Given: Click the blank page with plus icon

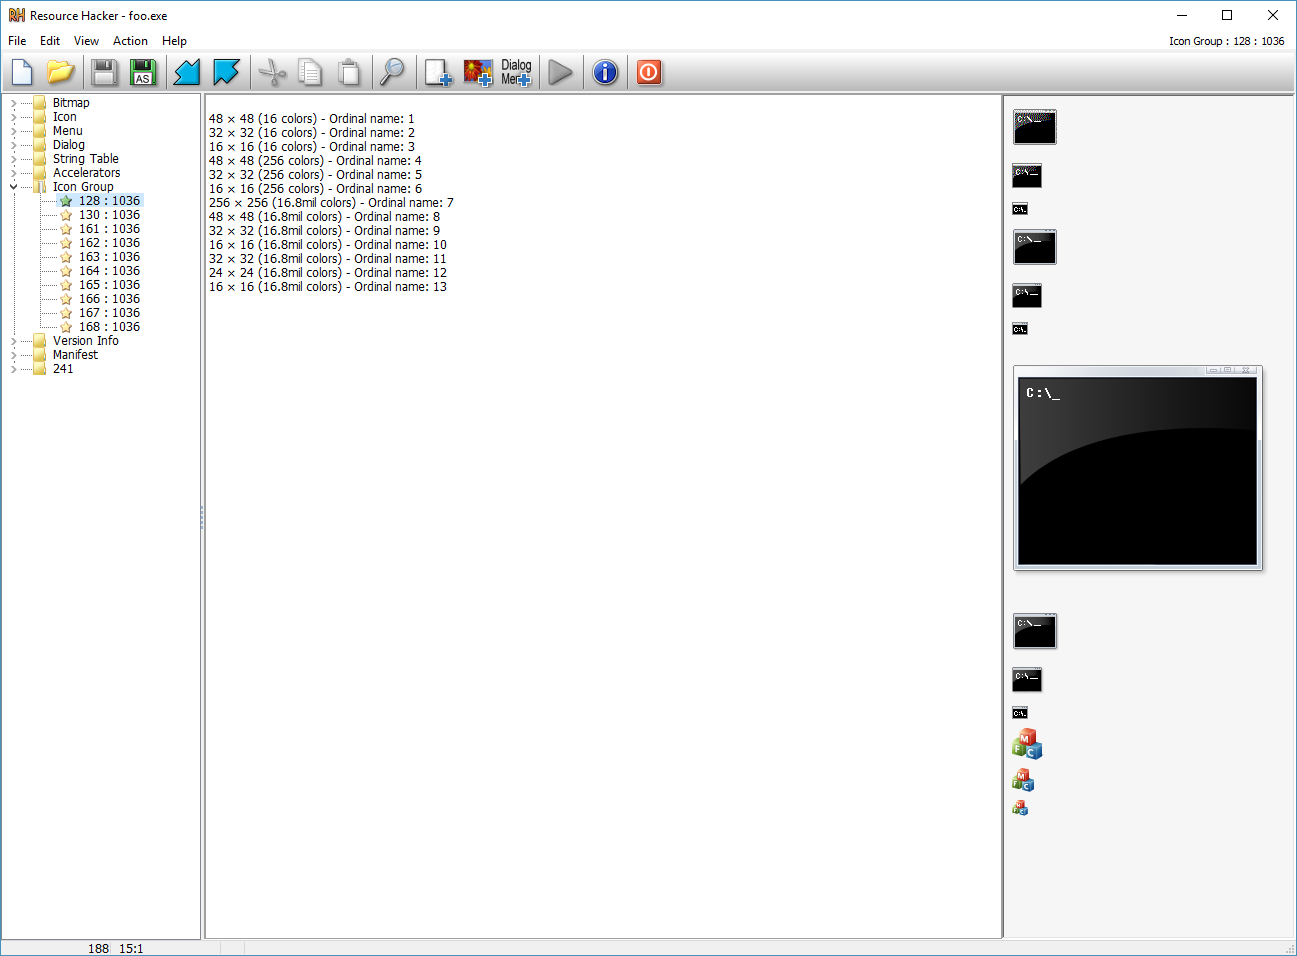Looking at the screenshot, I should (438, 72).
